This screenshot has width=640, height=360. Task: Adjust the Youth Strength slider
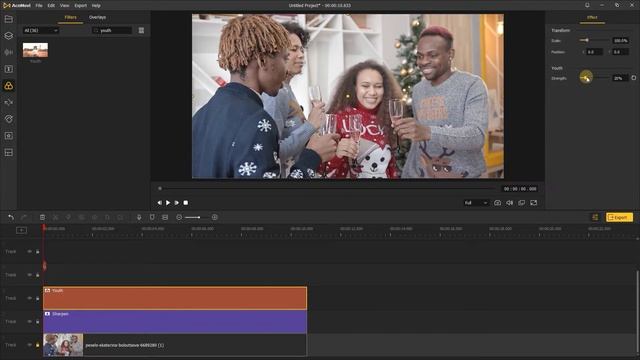click(x=594, y=77)
